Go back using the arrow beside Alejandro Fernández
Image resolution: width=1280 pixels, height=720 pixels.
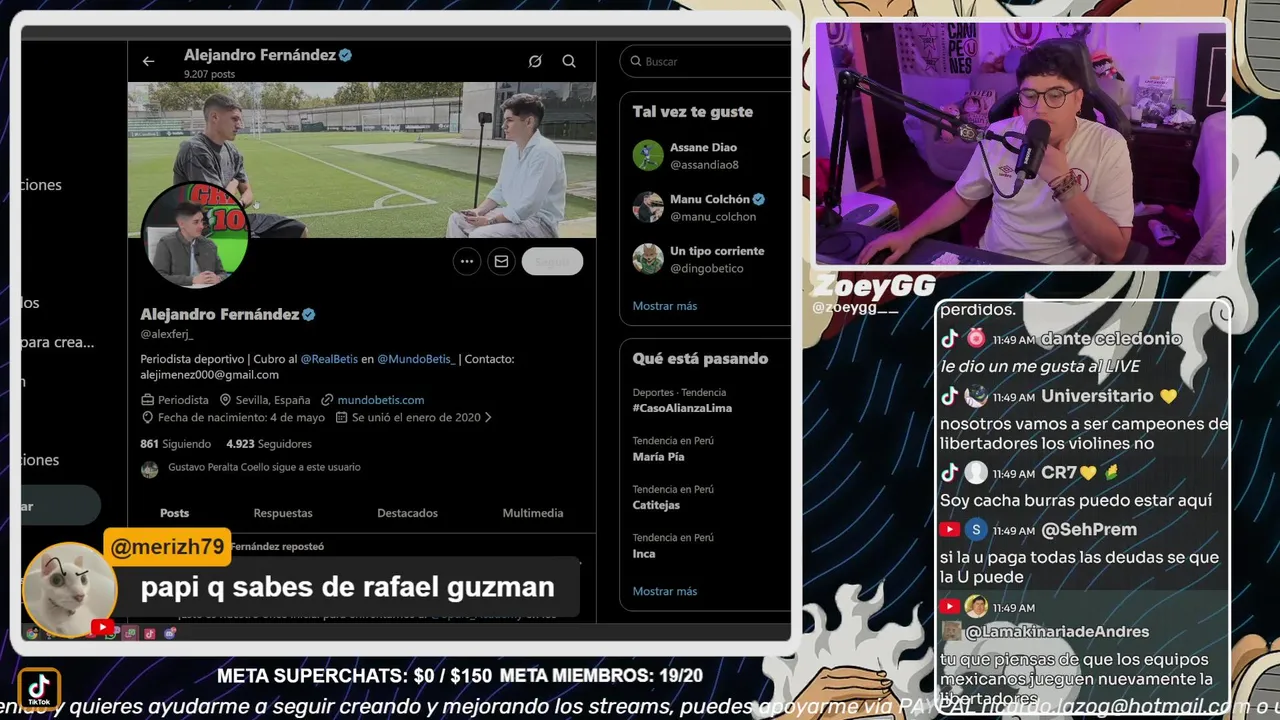click(148, 61)
